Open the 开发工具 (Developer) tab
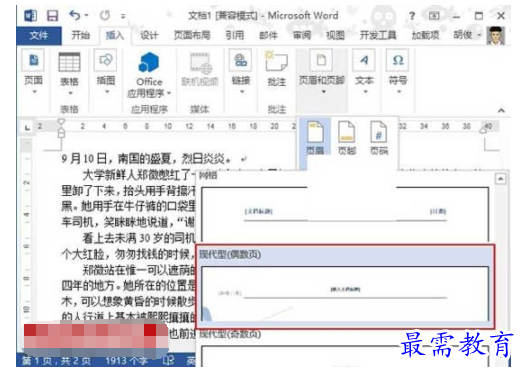This screenshot has height=376, width=522. [378, 35]
